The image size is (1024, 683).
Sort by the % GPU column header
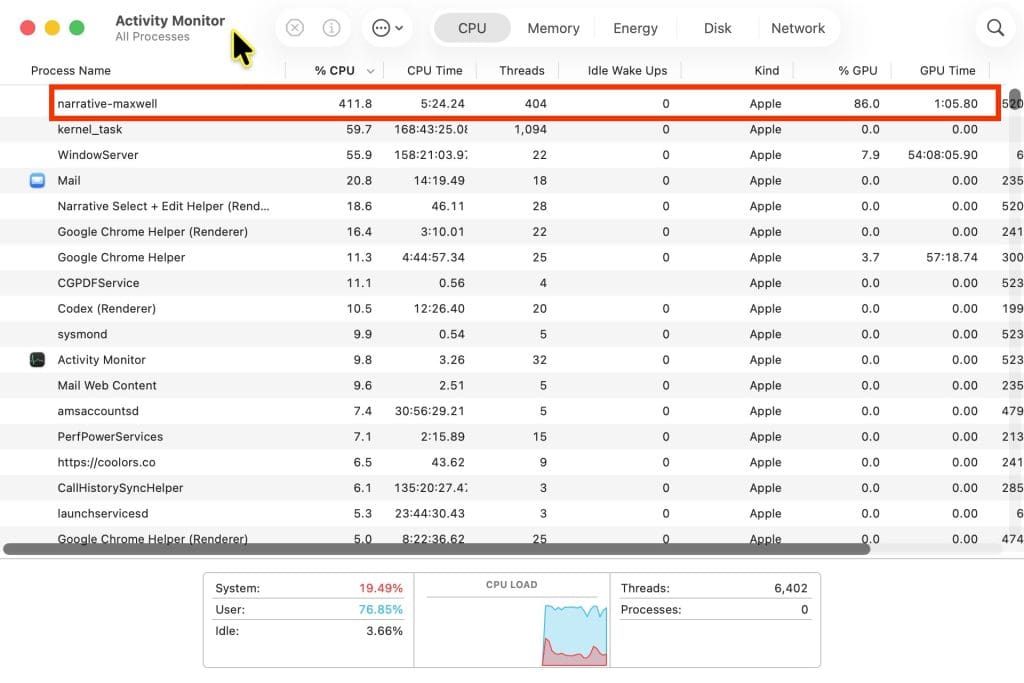click(857, 71)
